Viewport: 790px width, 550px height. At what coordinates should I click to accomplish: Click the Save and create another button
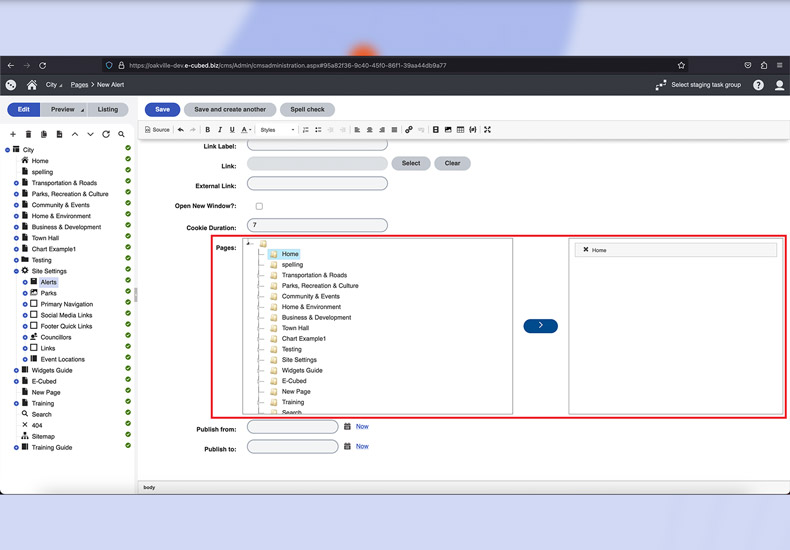(230, 109)
